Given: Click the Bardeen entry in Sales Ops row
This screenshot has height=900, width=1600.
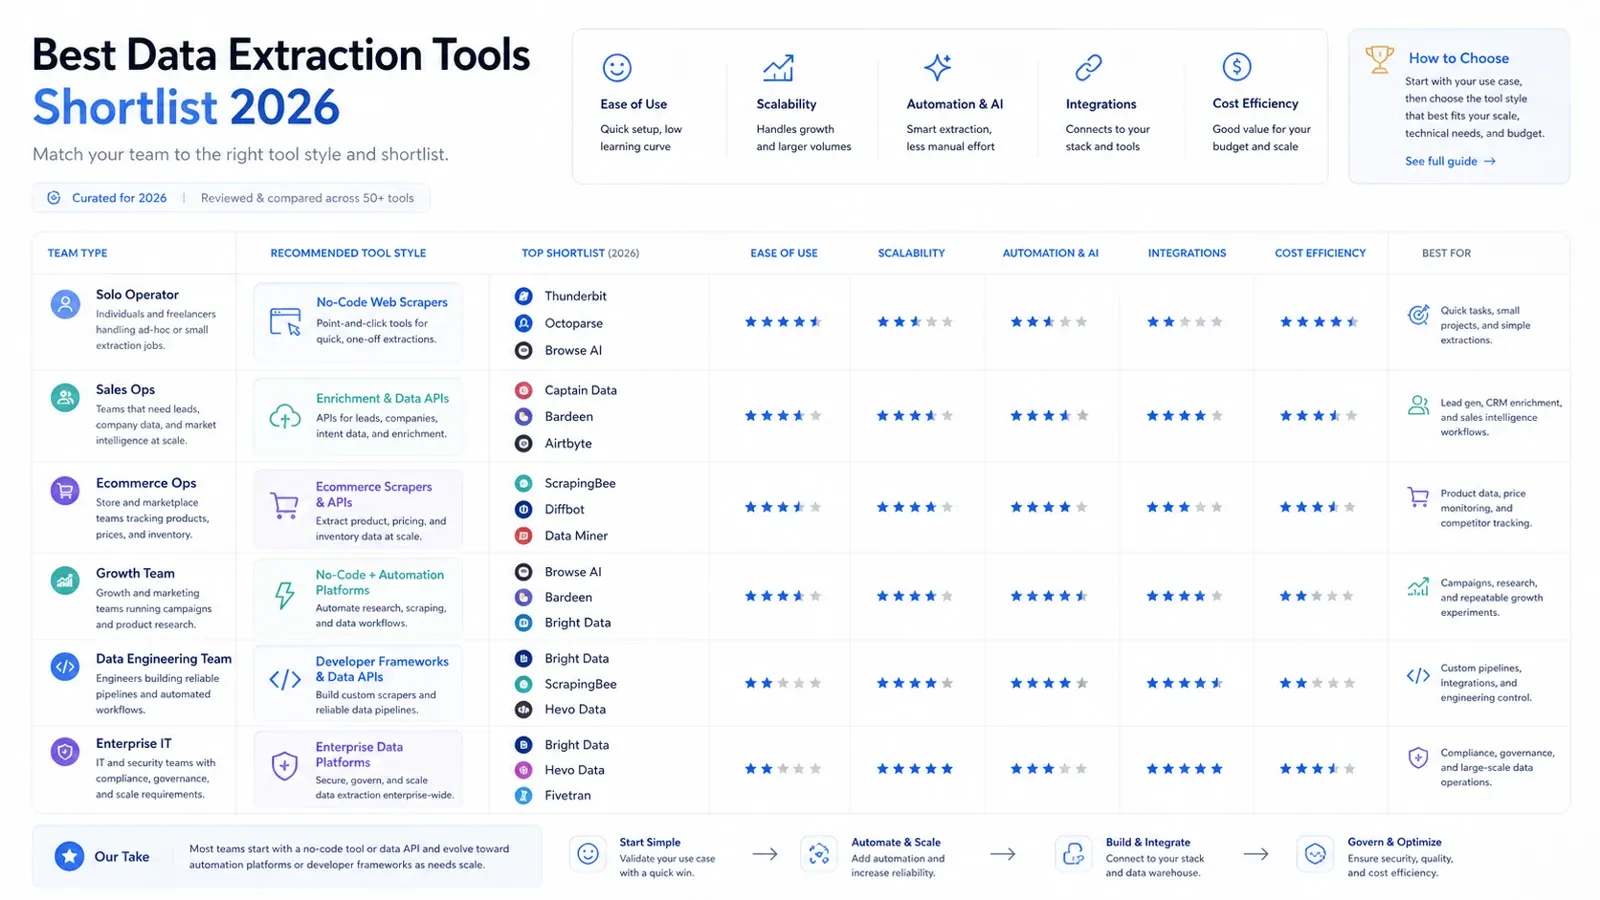Looking at the screenshot, I should [569, 416].
